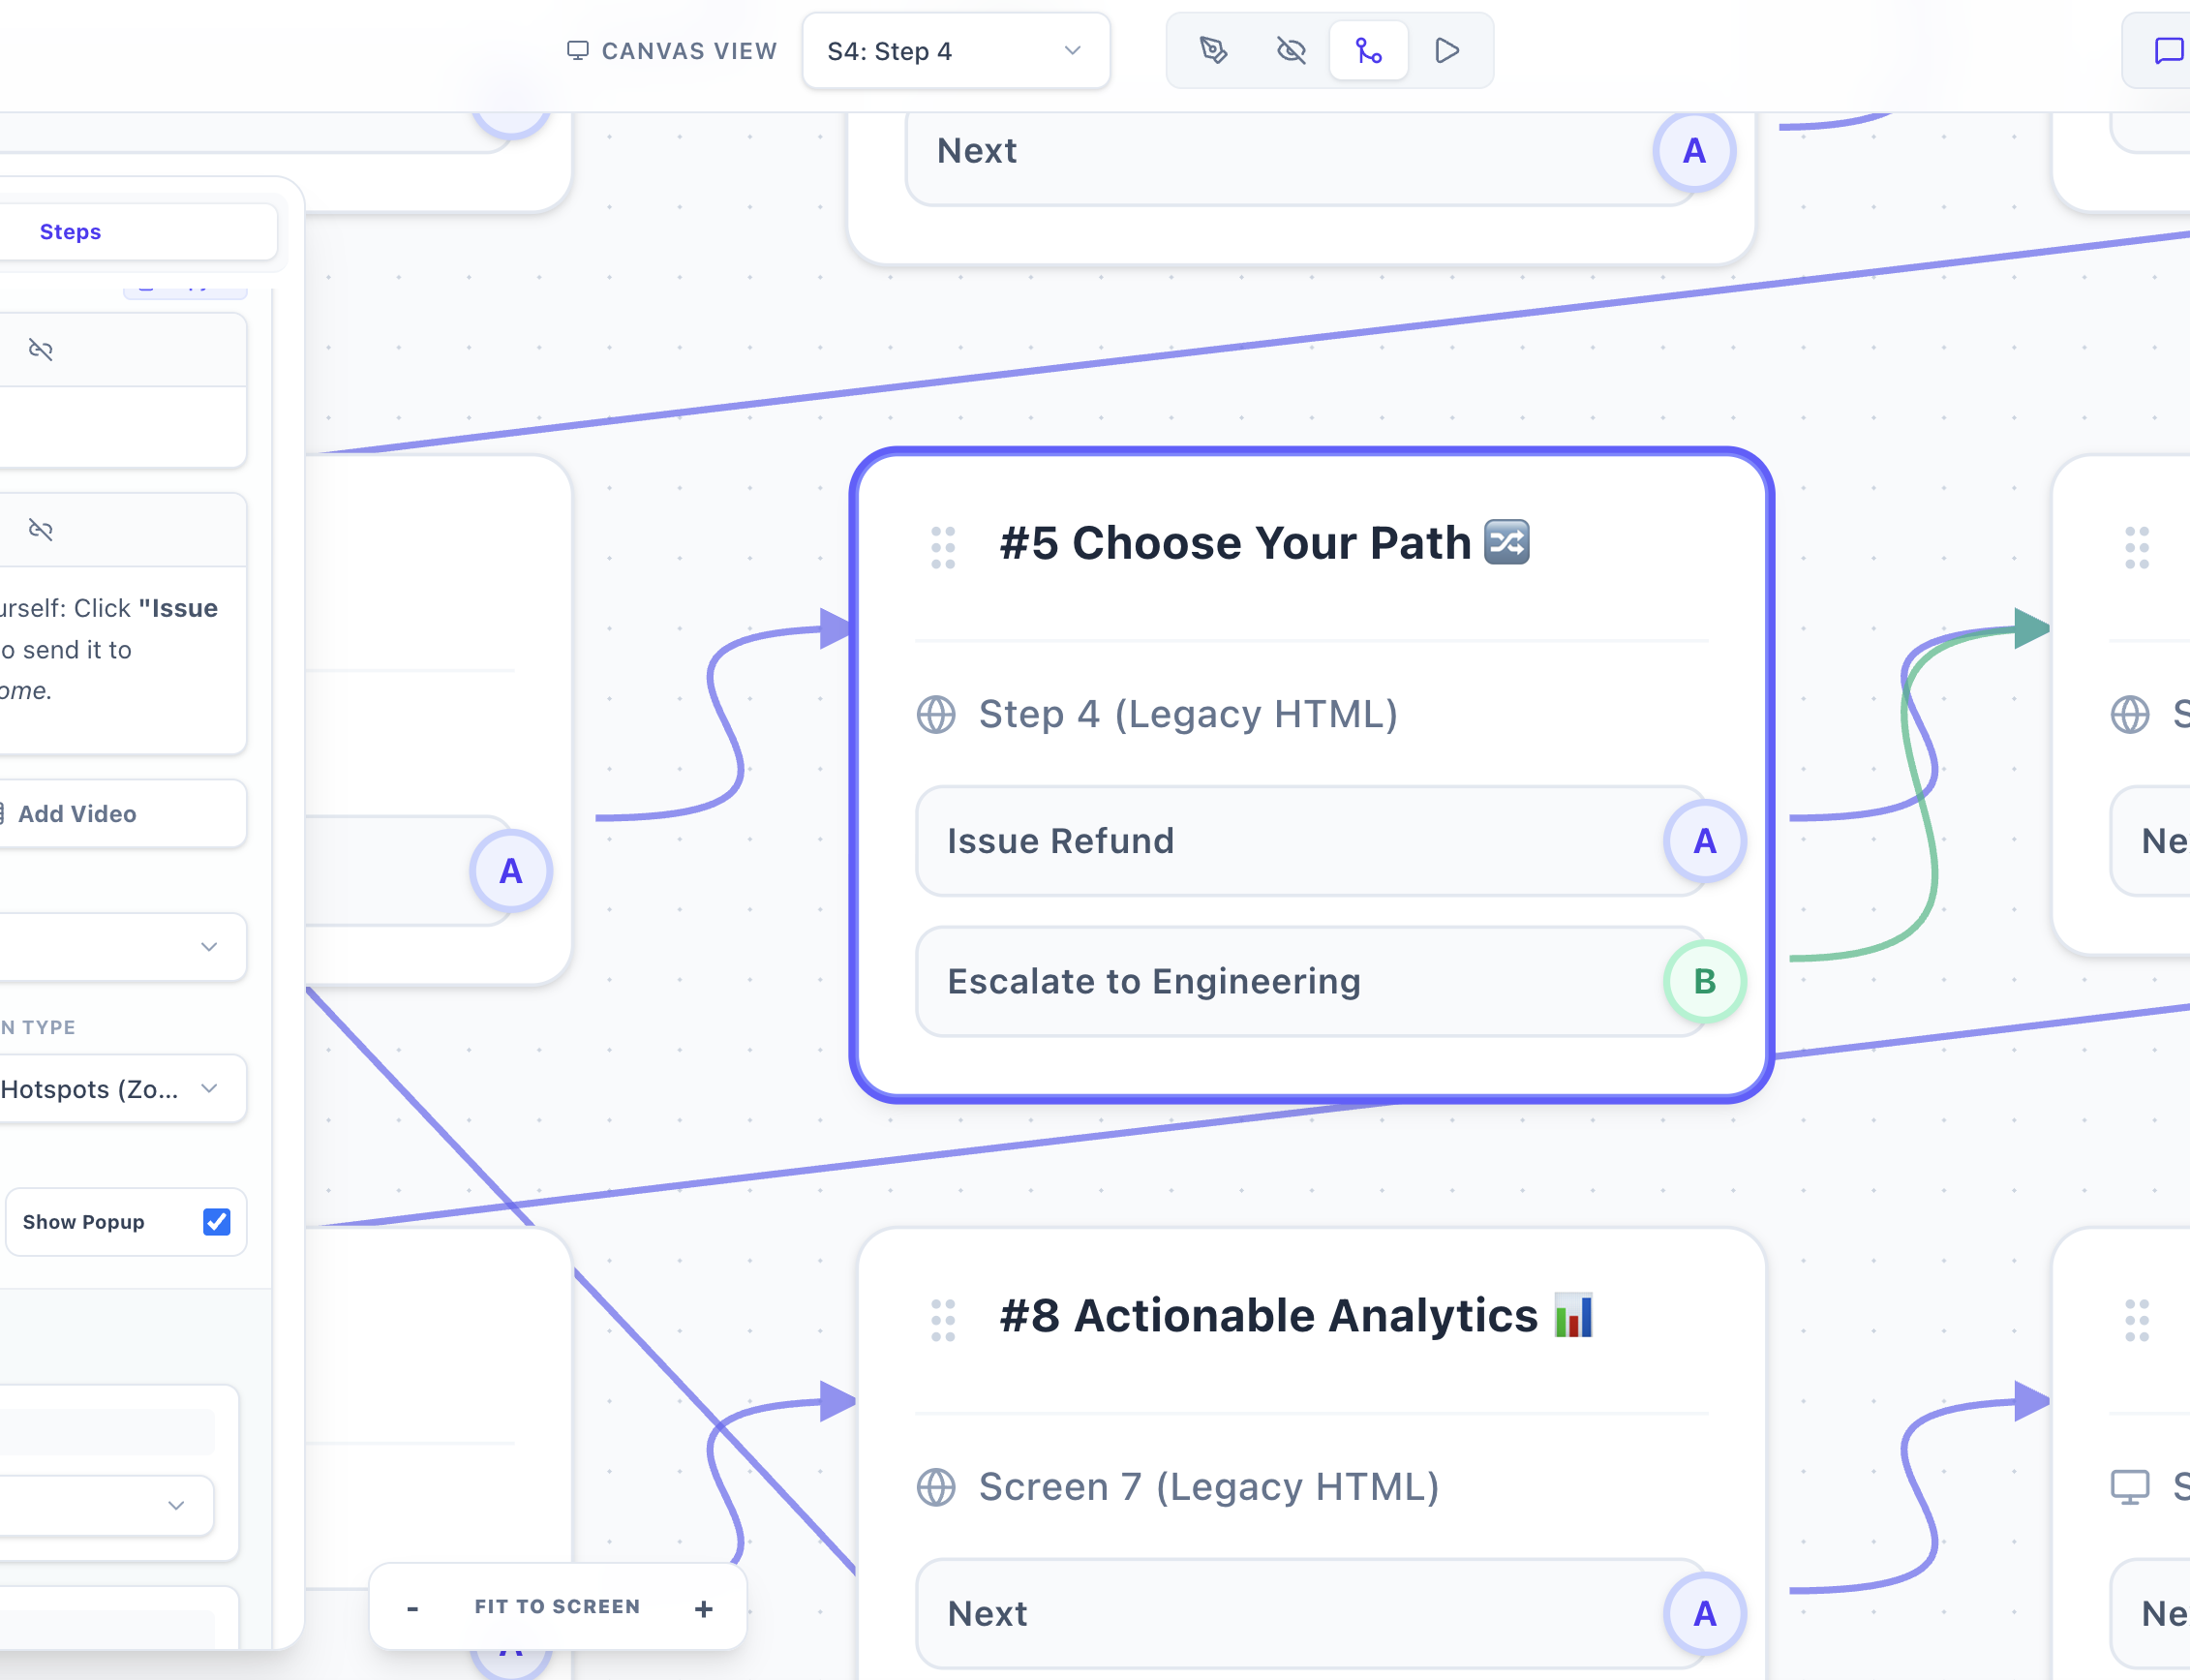Toggle the Show Popup checkbox

(x=217, y=1222)
